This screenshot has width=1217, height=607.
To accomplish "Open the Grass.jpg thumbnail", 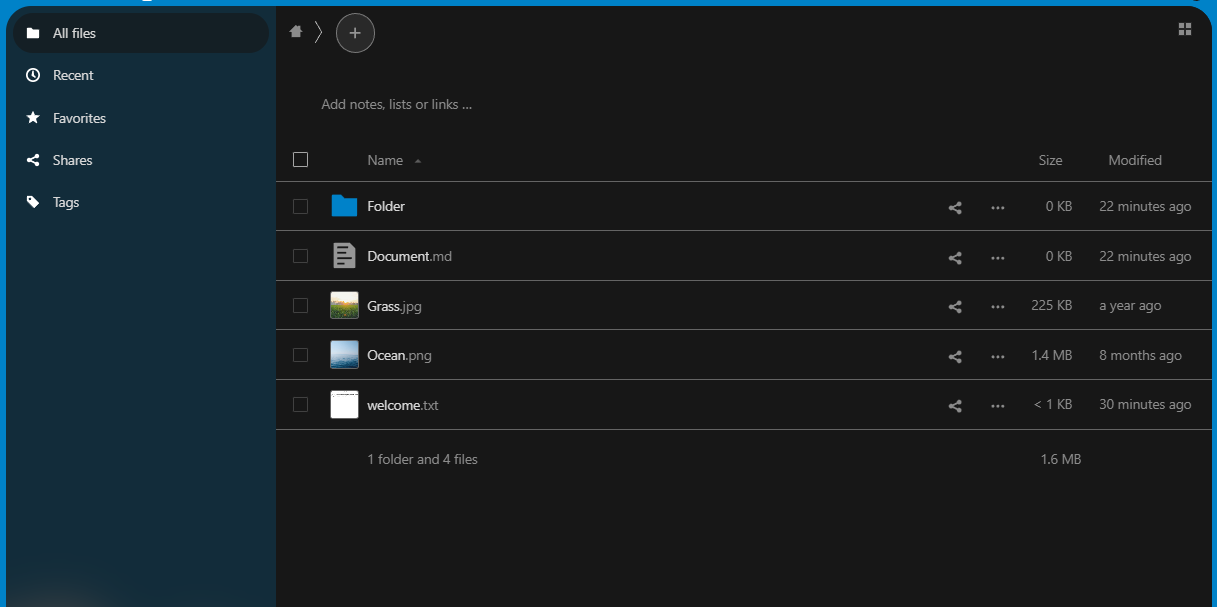I will click(344, 305).
